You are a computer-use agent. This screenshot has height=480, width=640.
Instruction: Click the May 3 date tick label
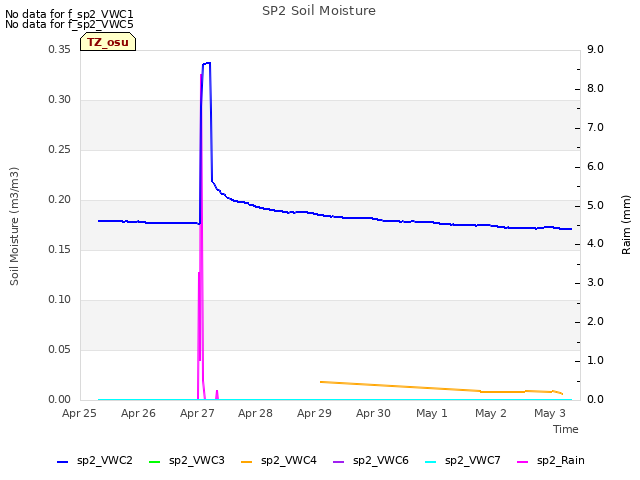[x=550, y=413]
